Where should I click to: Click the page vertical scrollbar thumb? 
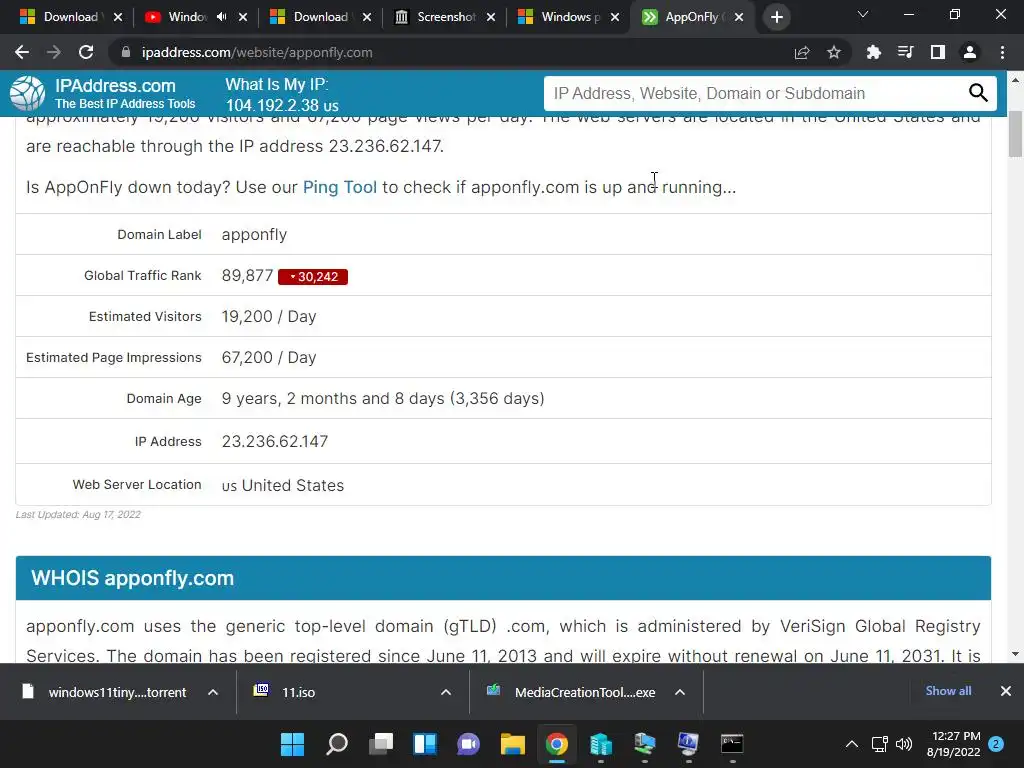1015,134
